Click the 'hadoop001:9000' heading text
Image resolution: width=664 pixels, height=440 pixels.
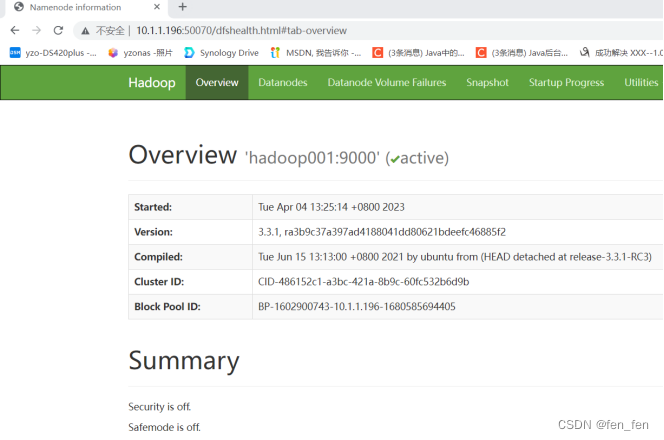312,158
